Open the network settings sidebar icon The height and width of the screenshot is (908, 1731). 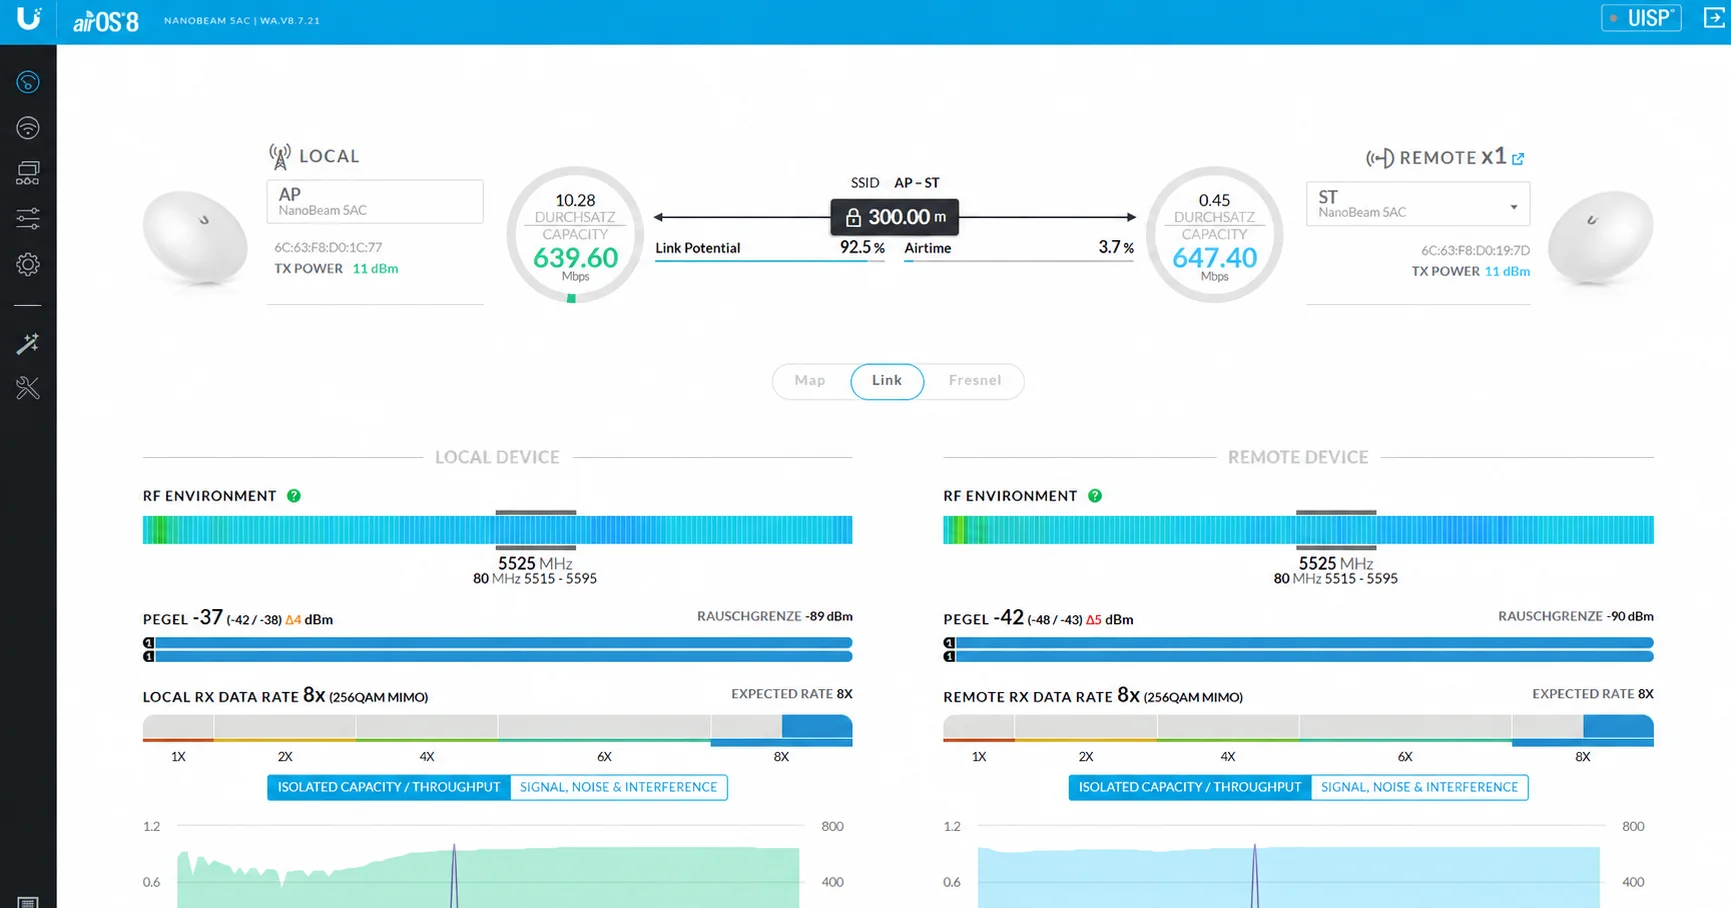click(x=28, y=173)
